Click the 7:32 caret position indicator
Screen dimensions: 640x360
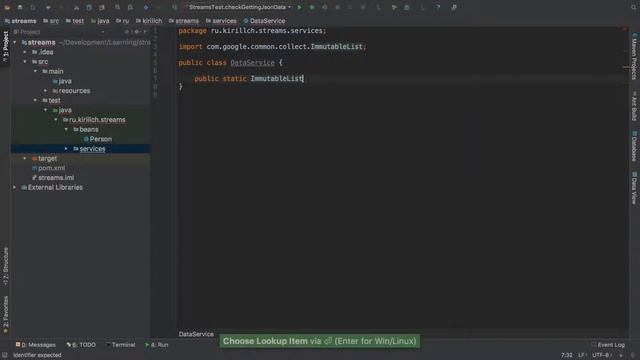click(567, 355)
